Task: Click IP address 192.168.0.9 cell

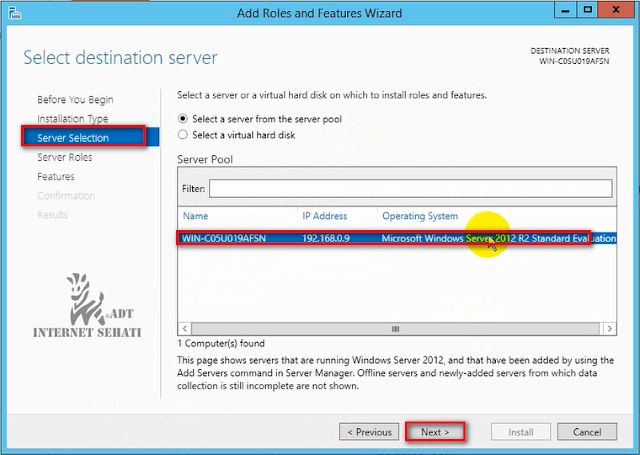Action: coord(326,238)
